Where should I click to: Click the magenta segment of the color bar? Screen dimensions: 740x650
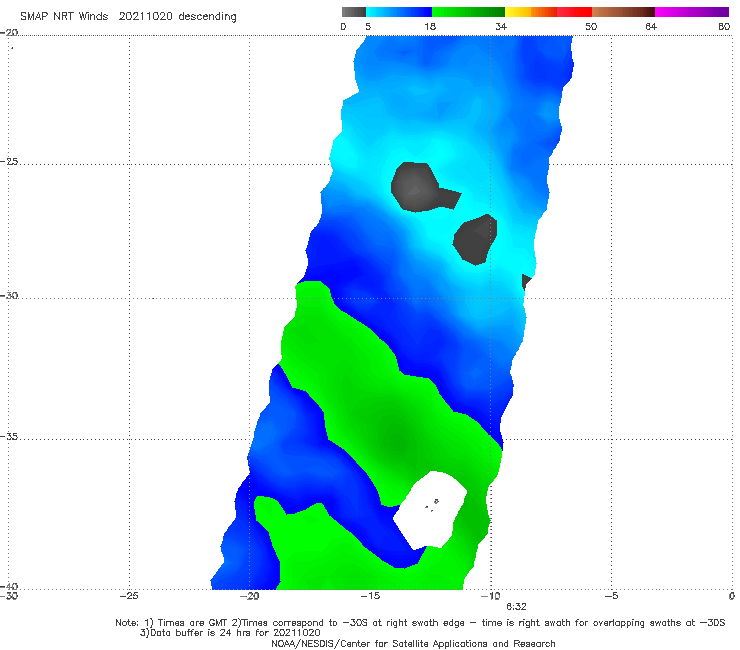pos(692,12)
